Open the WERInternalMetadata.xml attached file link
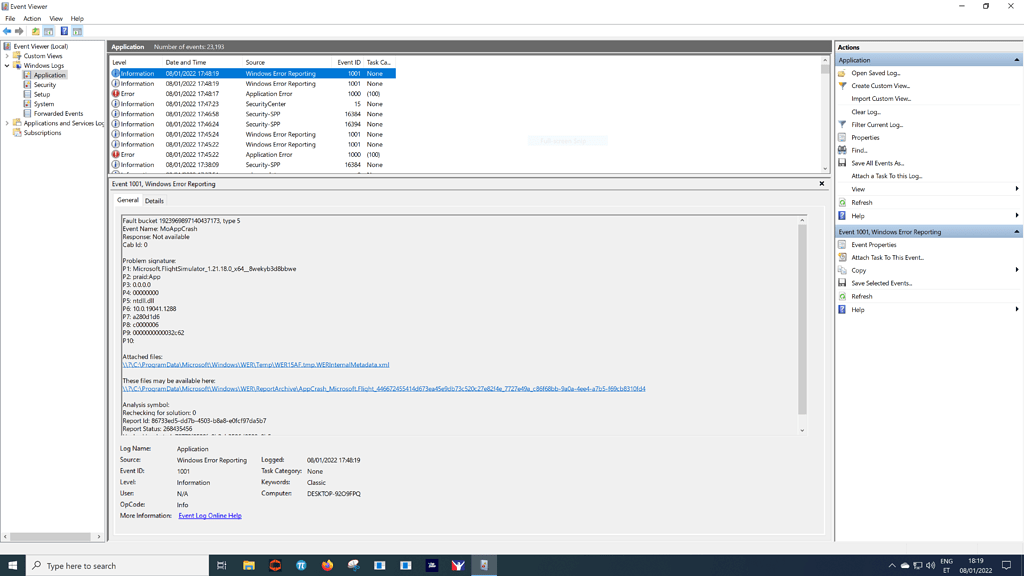The height and width of the screenshot is (576, 1024). (x=255, y=365)
